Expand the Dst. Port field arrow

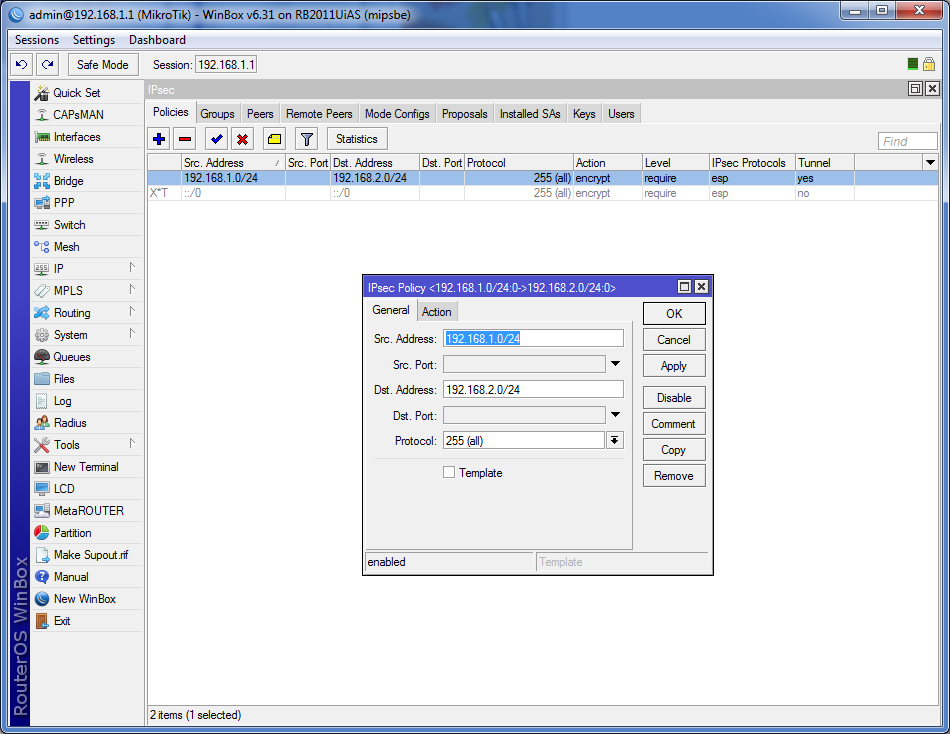[x=615, y=415]
